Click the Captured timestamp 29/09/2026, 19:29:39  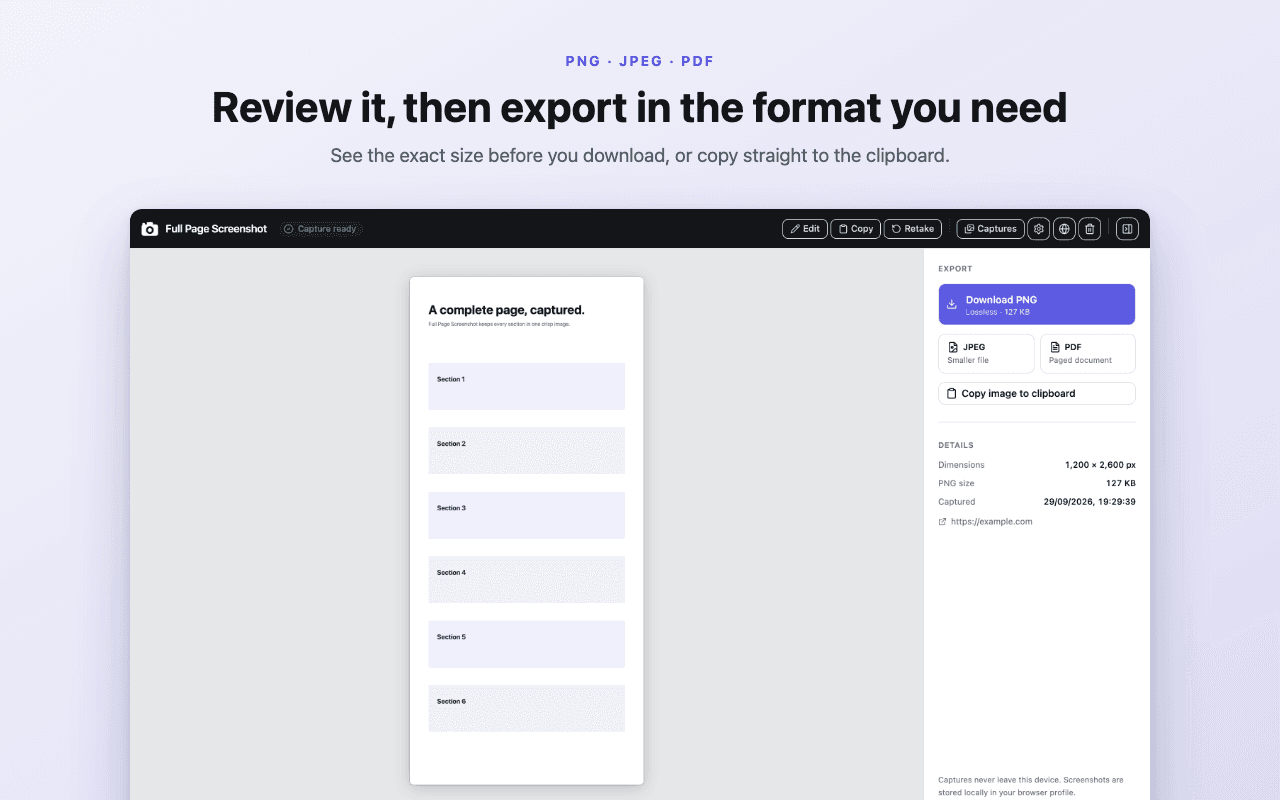coord(1089,501)
